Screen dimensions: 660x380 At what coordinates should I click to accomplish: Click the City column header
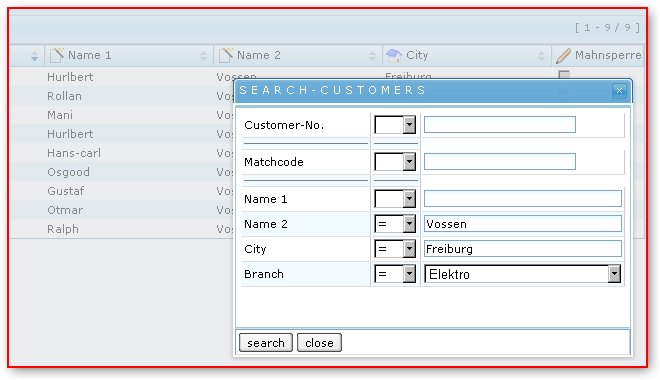(x=466, y=56)
